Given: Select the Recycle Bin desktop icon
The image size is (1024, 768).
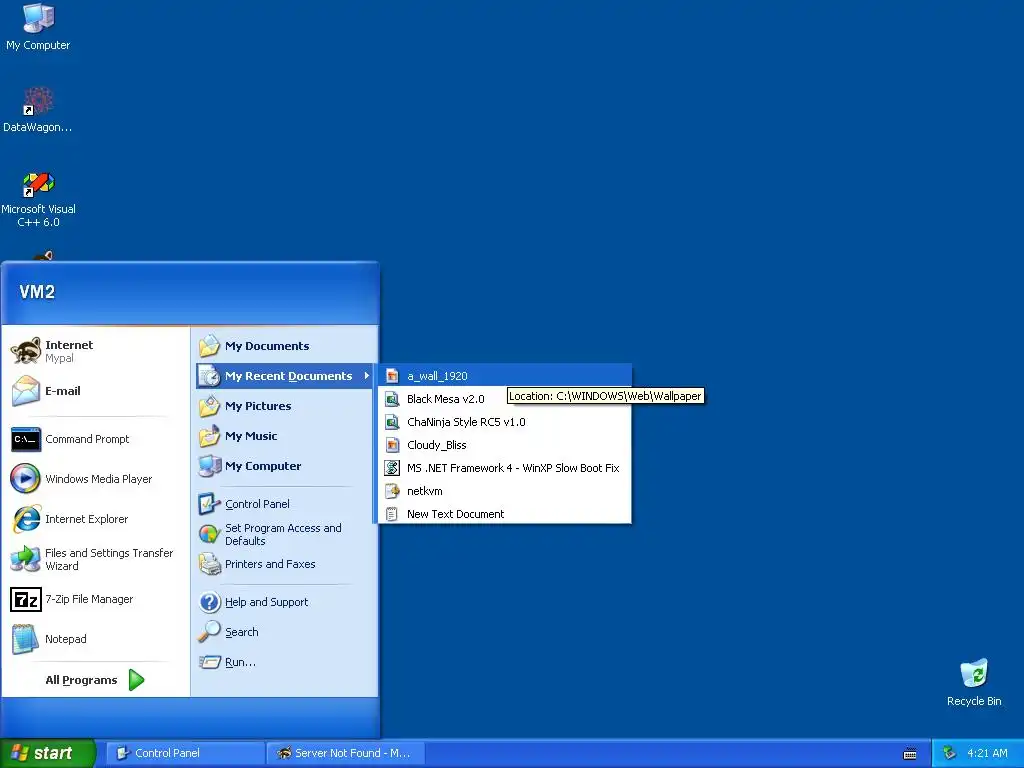Looking at the screenshot, I should click(x=974, y=682).
